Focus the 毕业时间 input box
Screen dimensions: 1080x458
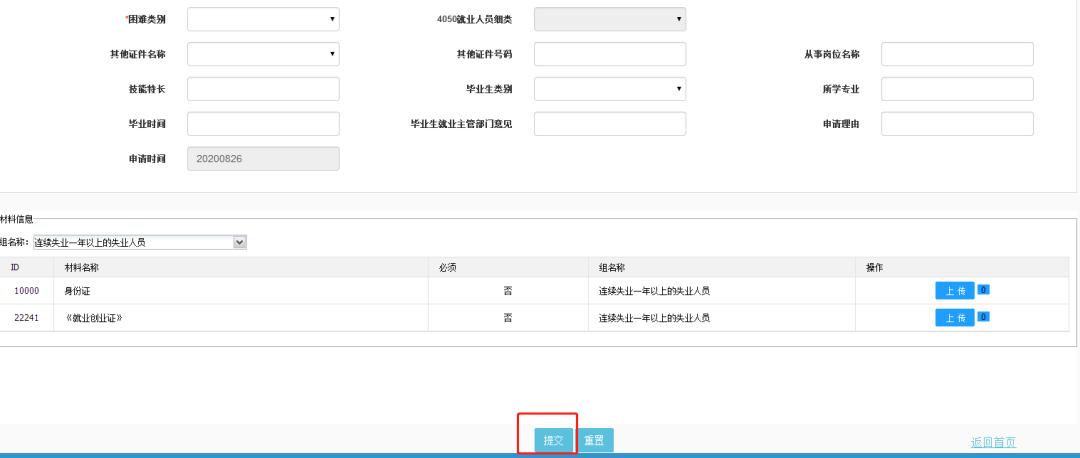tap(263, 124)
